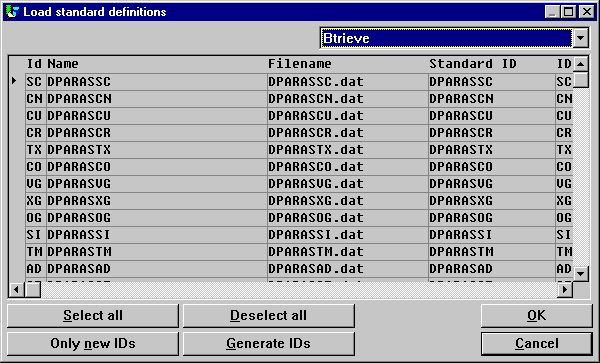Click the vertical scrollbar up arrow
This screenshot has height=363, width=600.
[x=580, y=64]
